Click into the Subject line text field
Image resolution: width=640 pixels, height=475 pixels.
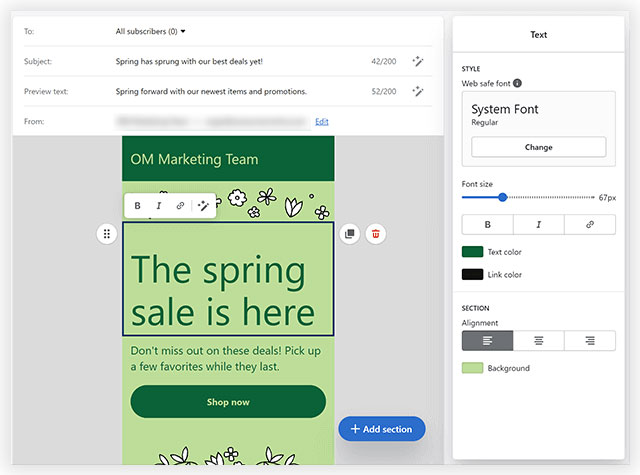tap(189, 61)
